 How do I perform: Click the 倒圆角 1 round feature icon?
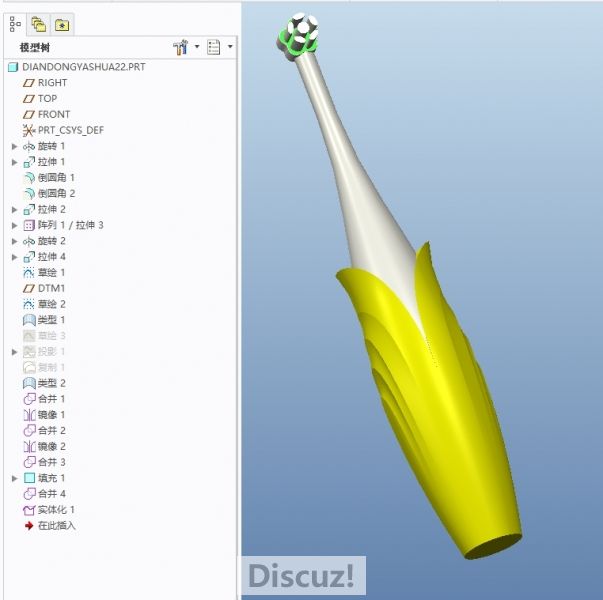click(29, 178)
